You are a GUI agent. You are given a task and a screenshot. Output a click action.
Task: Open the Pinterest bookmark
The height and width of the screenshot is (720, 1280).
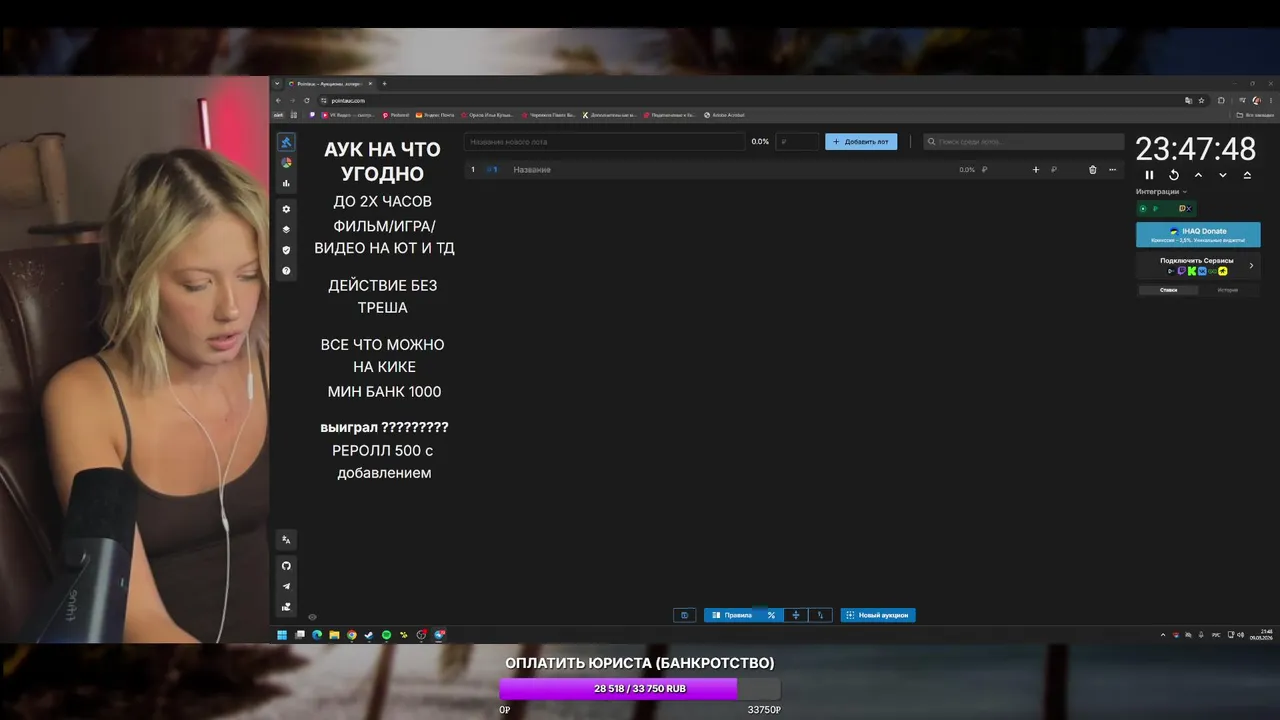[396, 115]
